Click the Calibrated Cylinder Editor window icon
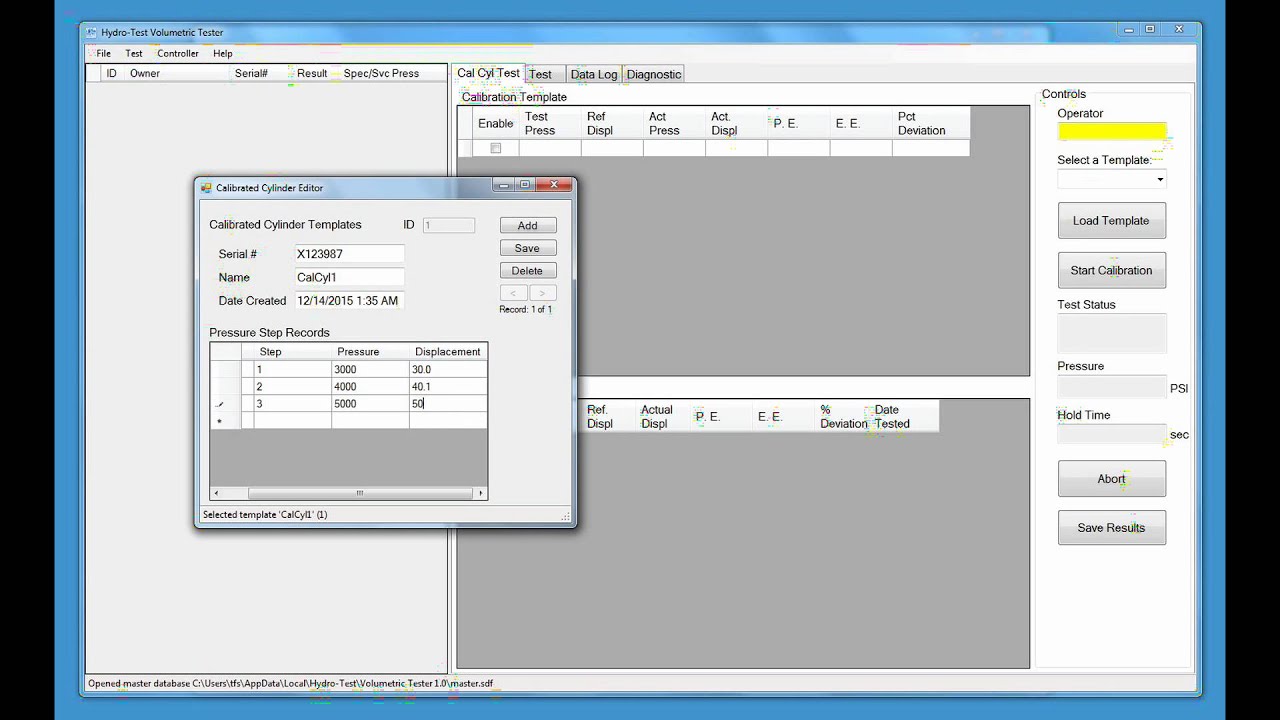Image resolution: width=1280 pixels, height=720 pixels. click(206, 188)
